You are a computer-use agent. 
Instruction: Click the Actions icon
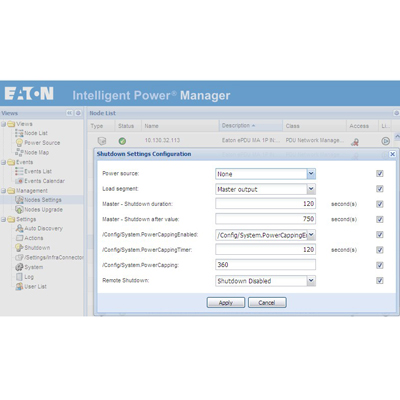tap(19, 238)
